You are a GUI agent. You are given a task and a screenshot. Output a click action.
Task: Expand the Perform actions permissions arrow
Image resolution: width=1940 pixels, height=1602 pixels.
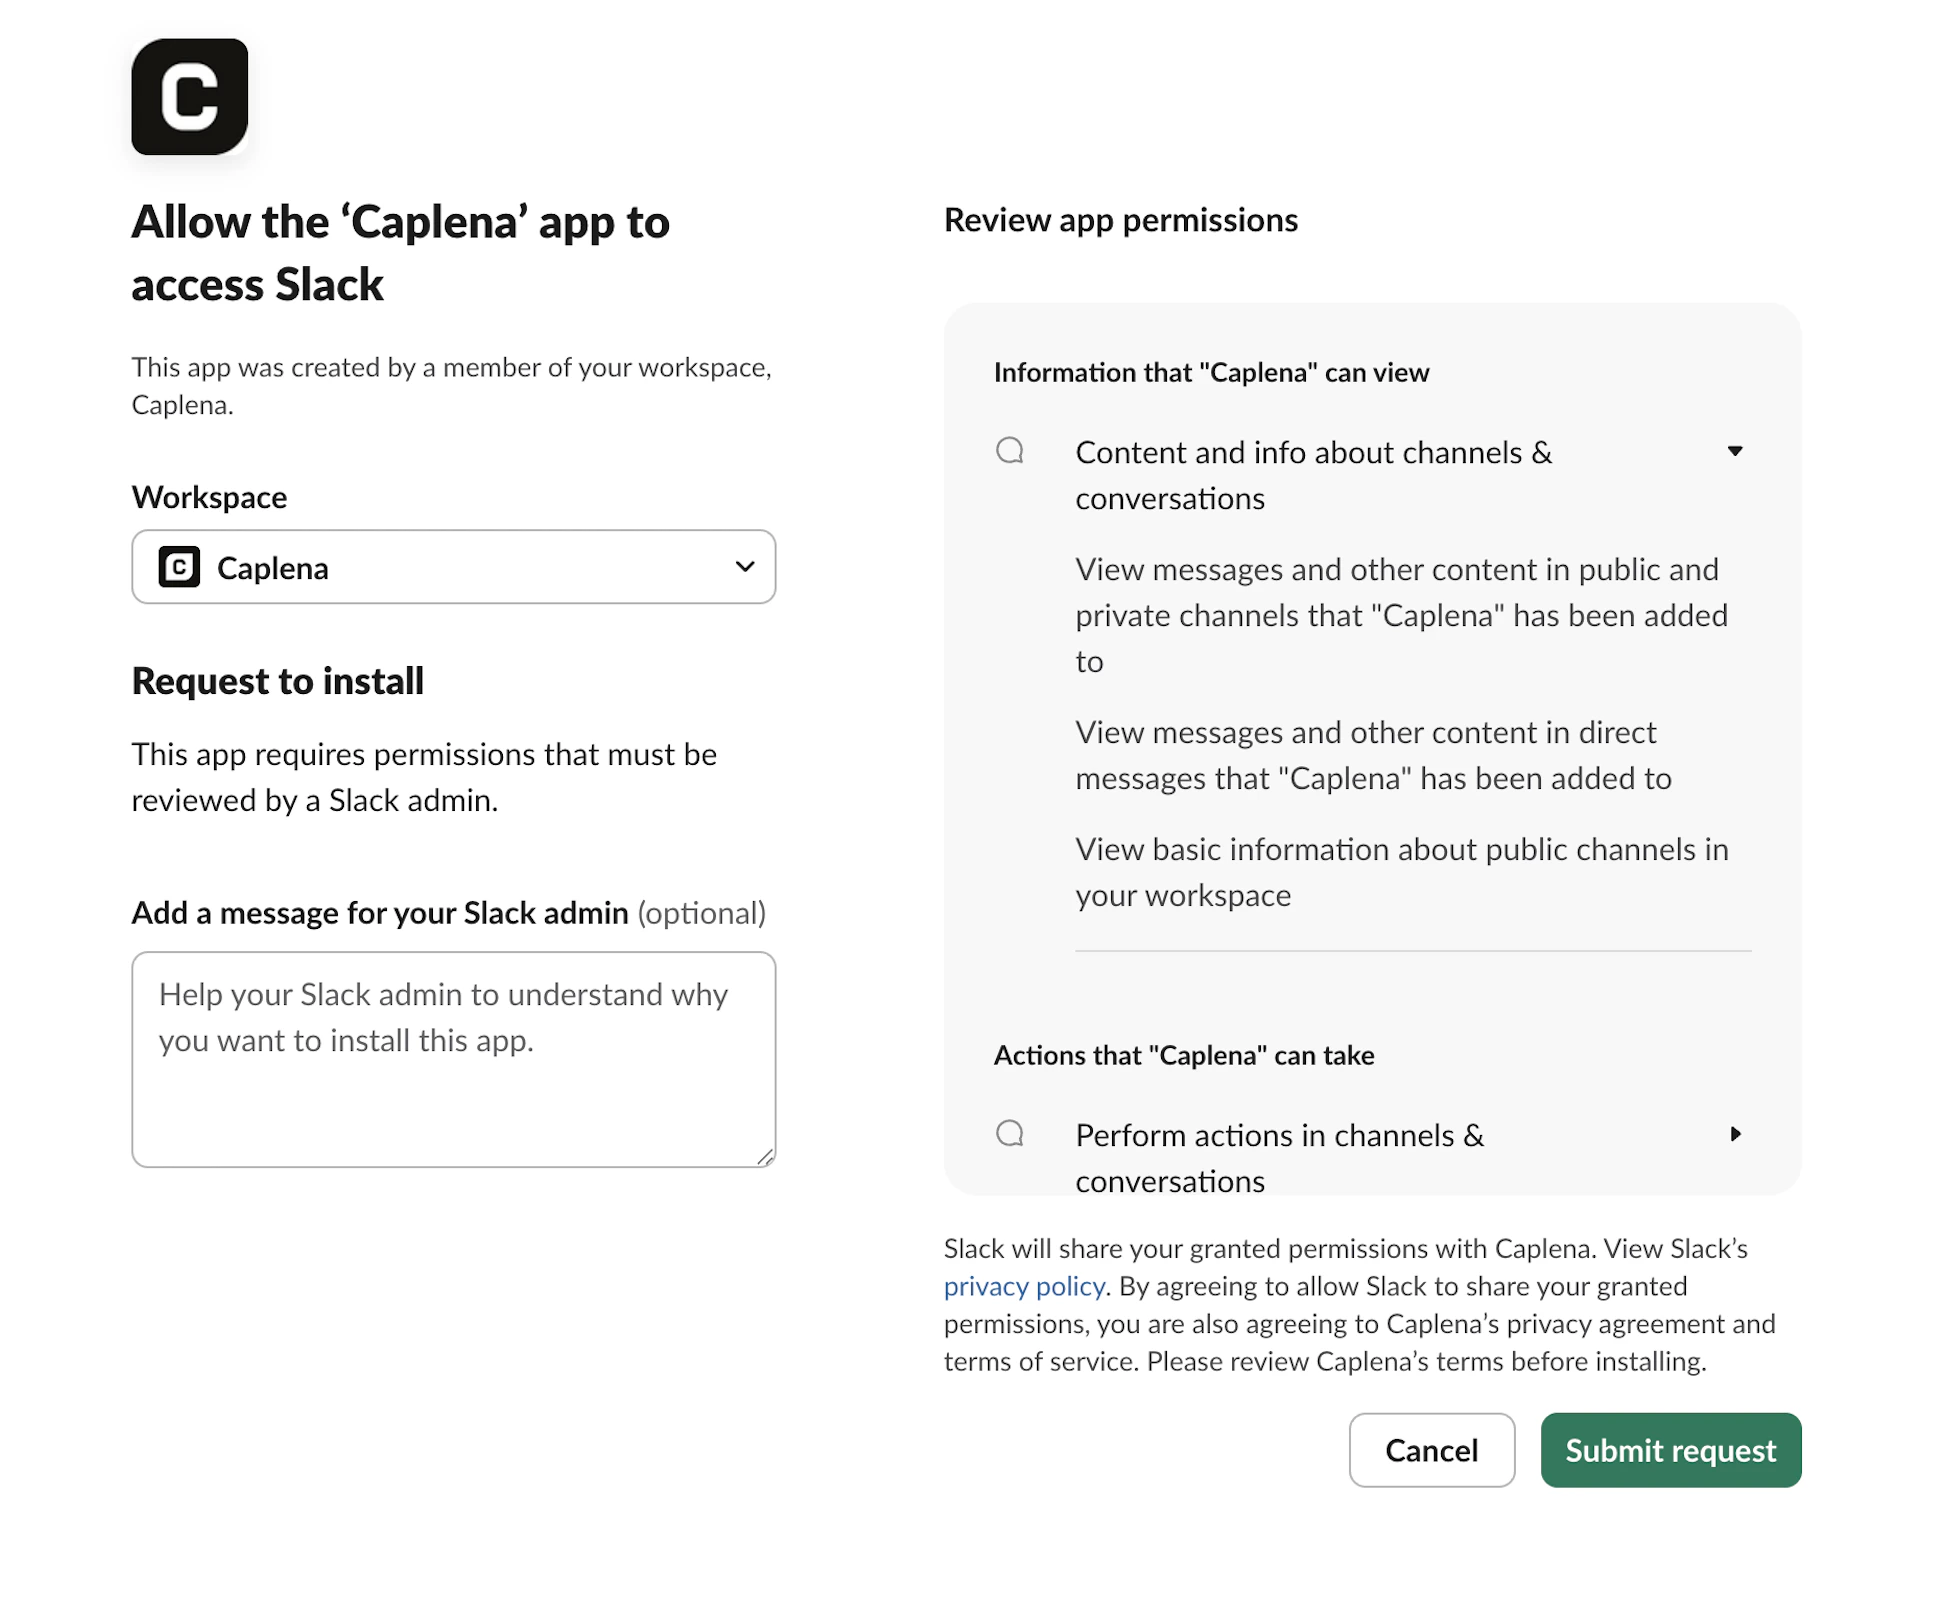click(x=1736, y=1134)
